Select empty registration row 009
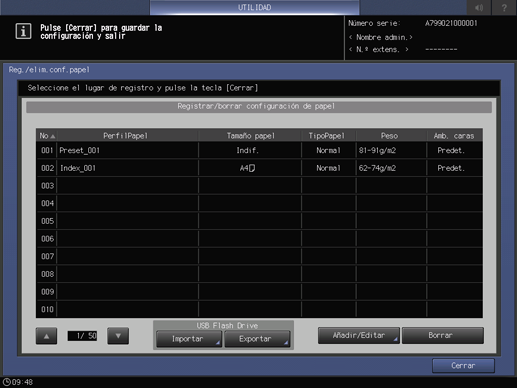Viewport: 517px width, 388px height. [x=259, y=292]
